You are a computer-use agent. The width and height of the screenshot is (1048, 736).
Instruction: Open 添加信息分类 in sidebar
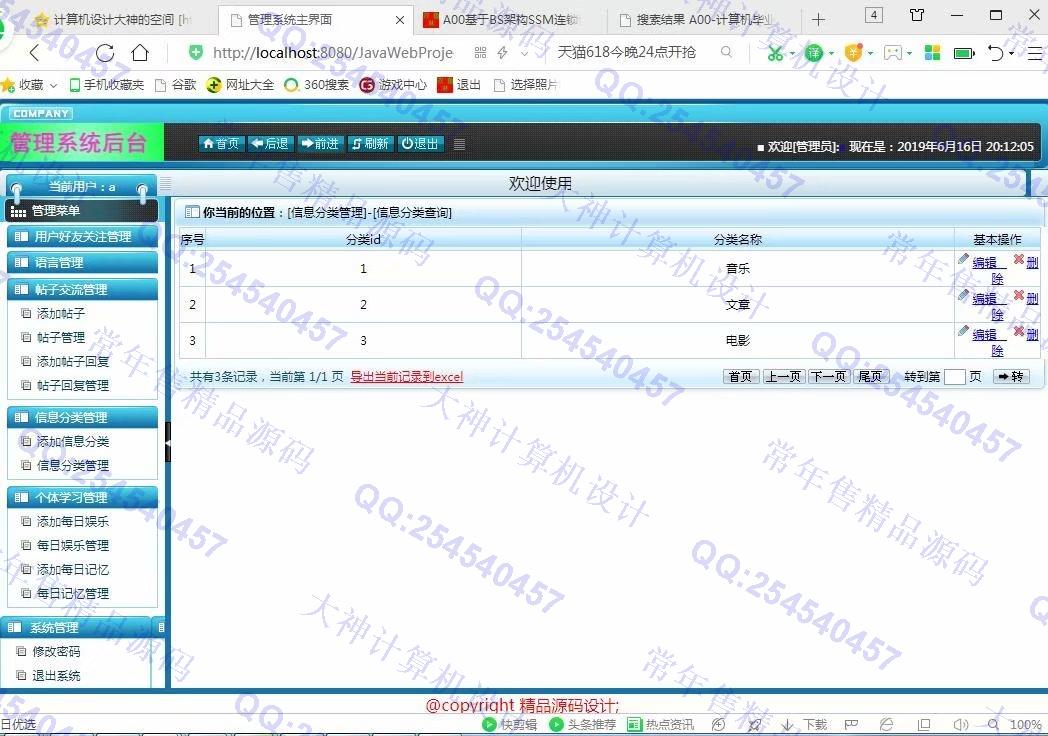(x=73, y=442)
